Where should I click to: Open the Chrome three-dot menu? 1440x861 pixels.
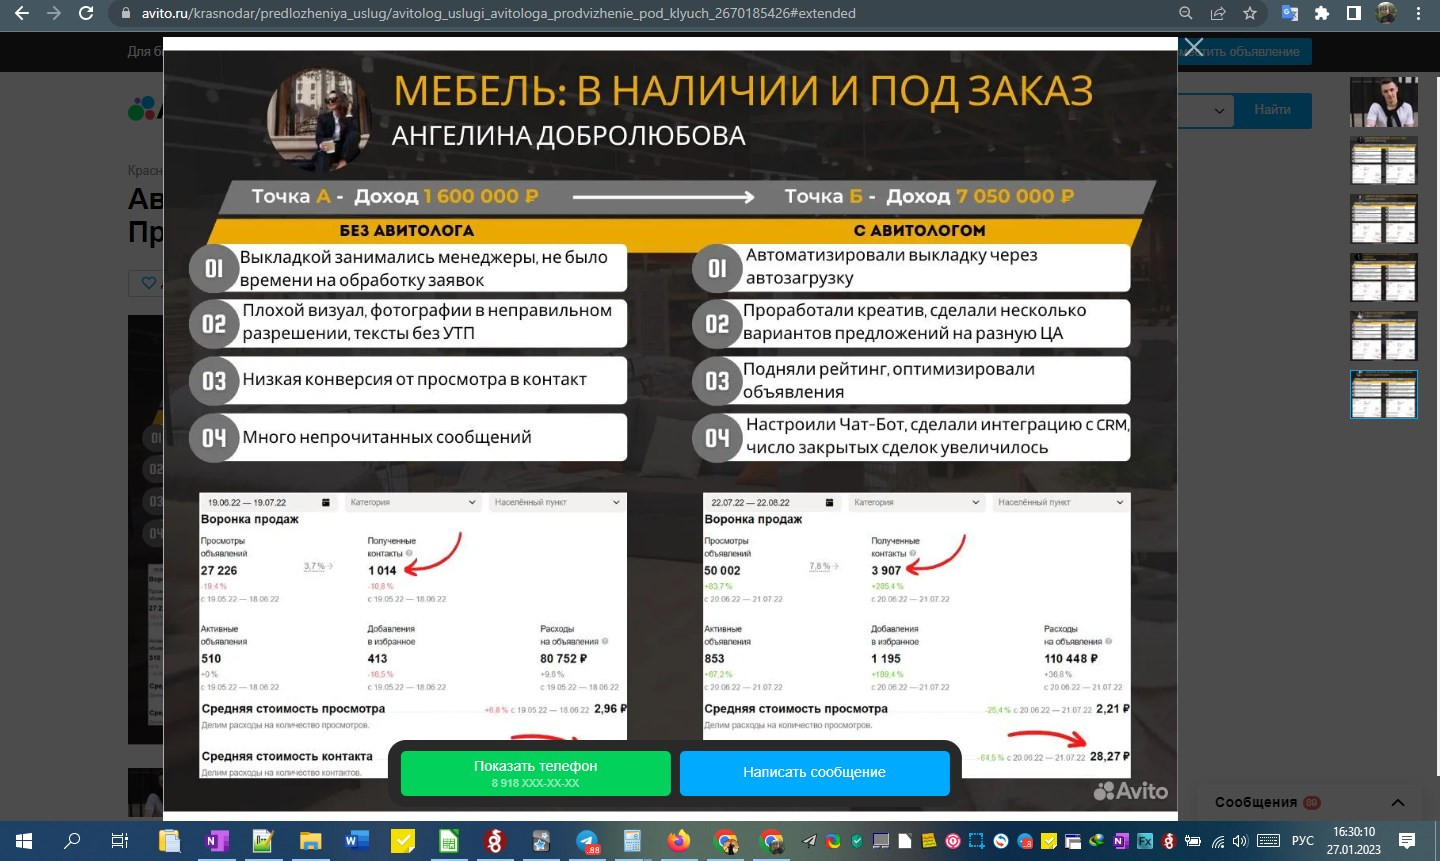1418,14
